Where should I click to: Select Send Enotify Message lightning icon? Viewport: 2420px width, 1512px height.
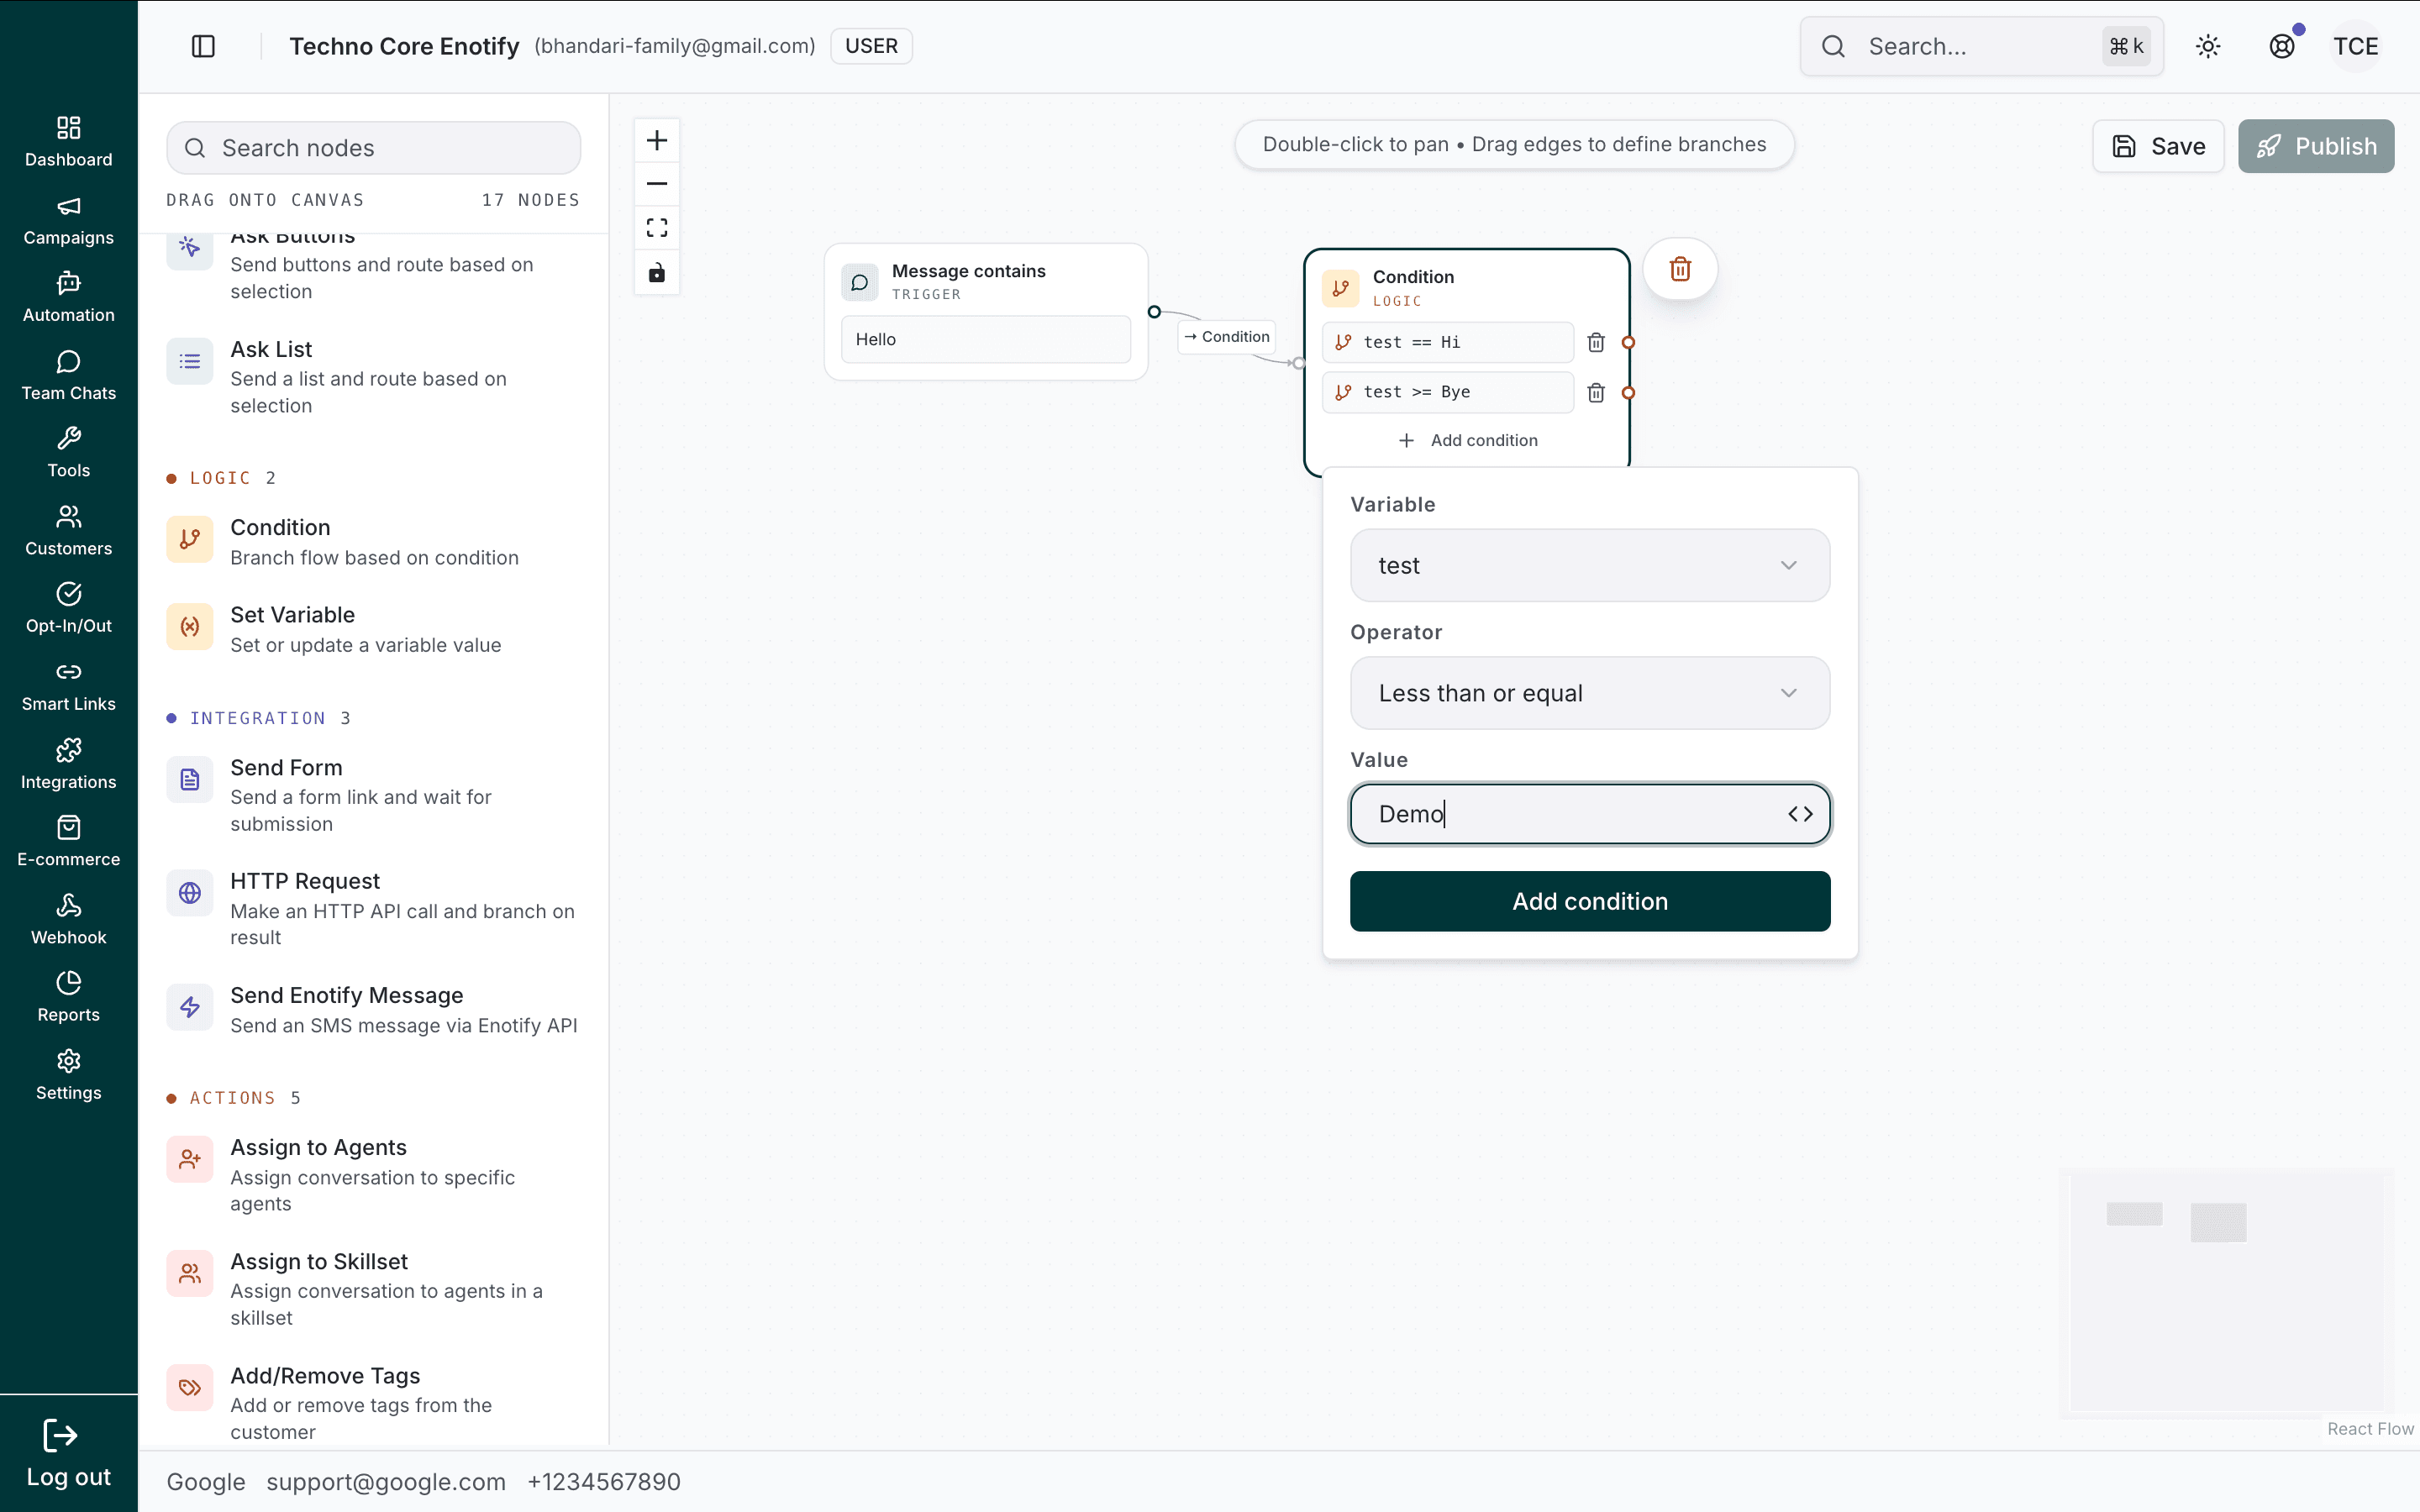(190, 1007)
